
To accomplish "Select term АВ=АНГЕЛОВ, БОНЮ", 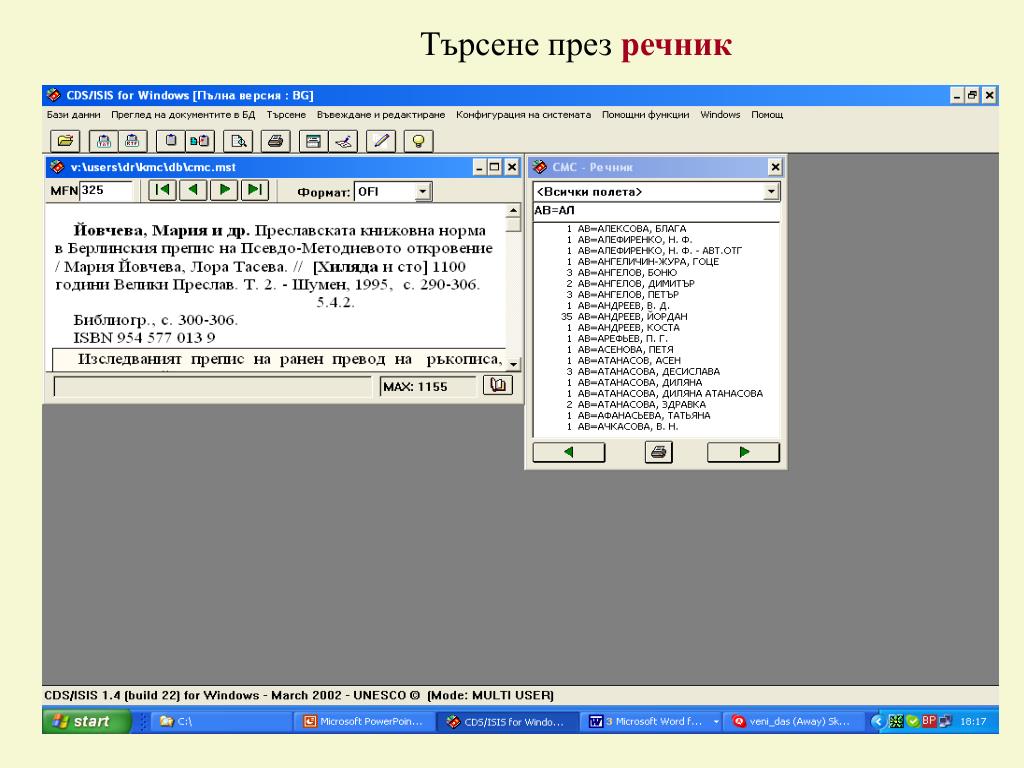I will pos(627,272).
